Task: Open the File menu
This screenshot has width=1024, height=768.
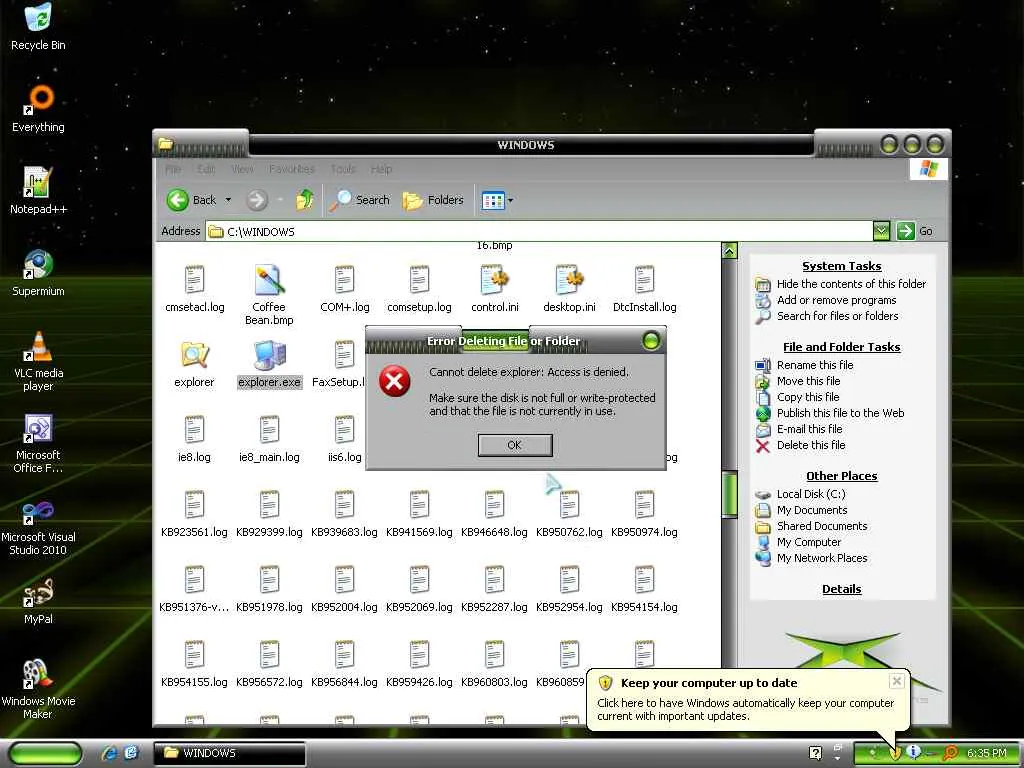Action: (x=173, y=169)
